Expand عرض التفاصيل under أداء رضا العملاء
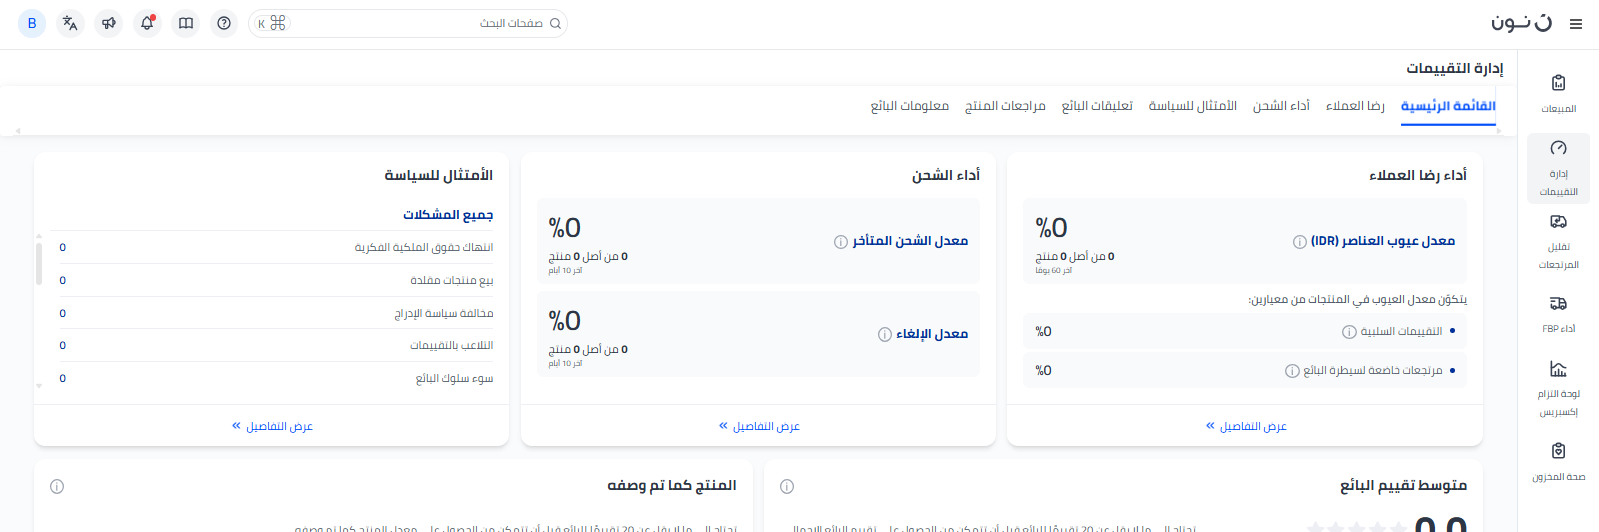The height and width of the screenshot is (532, 1599). [1246, 427]
